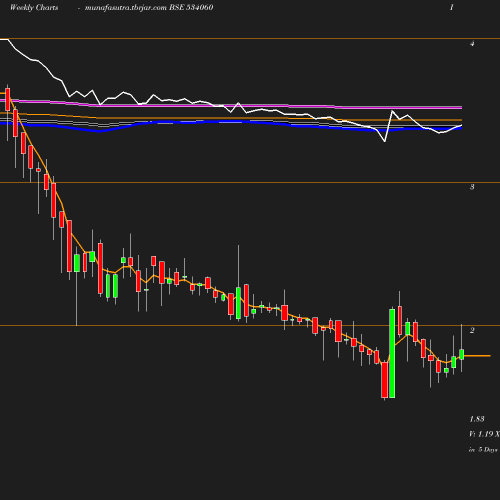Click the last green candle on the right
The width and height of the screenshot is (500, 500).
click(462, 354)
